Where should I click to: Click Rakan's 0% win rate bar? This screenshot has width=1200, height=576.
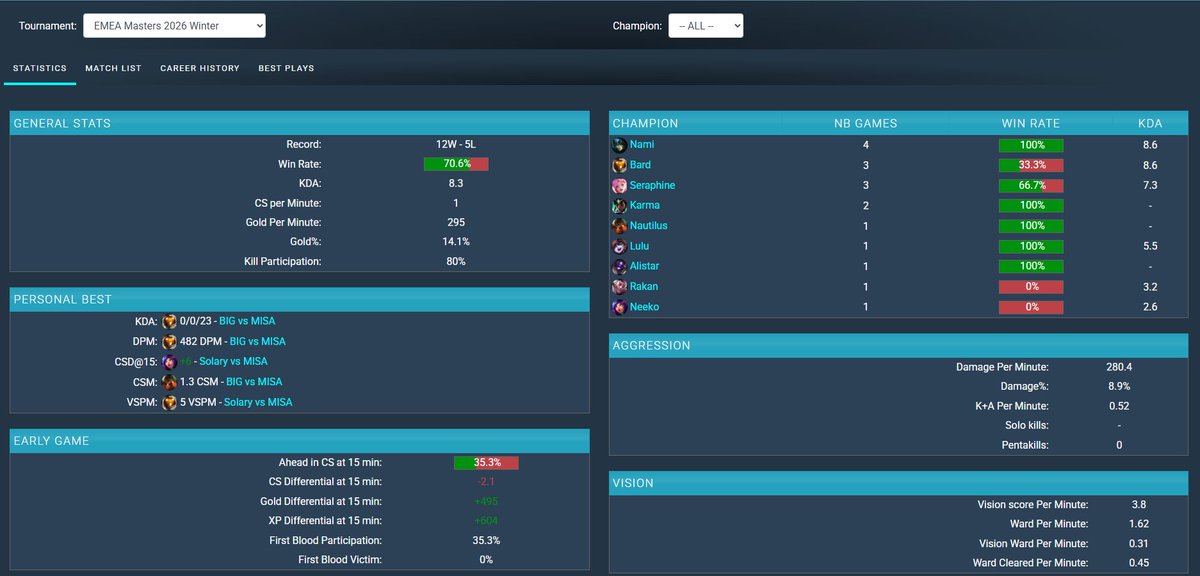pos(1031,286)
